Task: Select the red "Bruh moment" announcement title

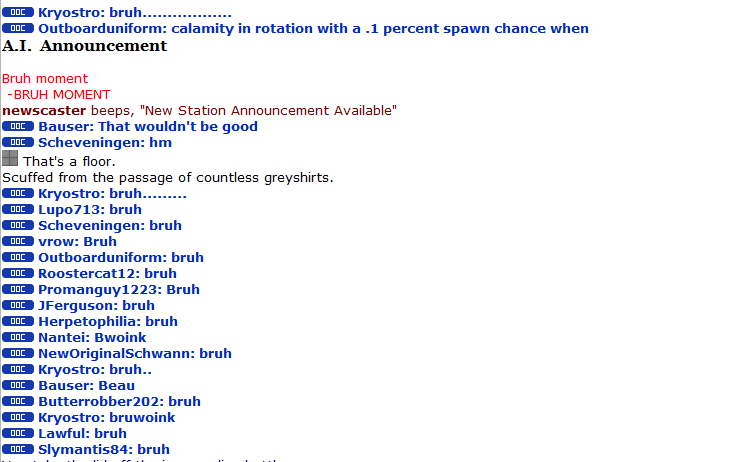Action: click(x=45, y=78)
